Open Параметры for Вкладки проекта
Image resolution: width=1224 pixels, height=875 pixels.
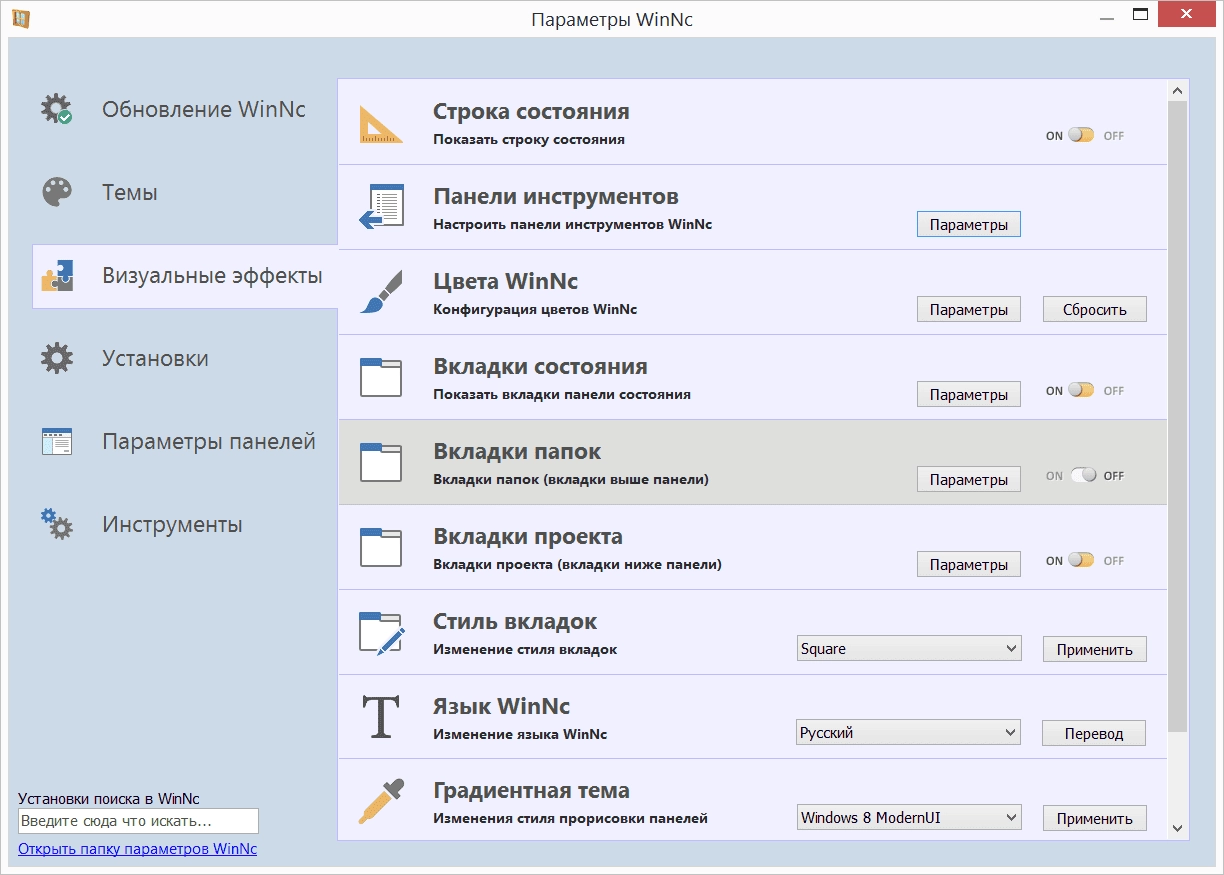pos(969,564)
